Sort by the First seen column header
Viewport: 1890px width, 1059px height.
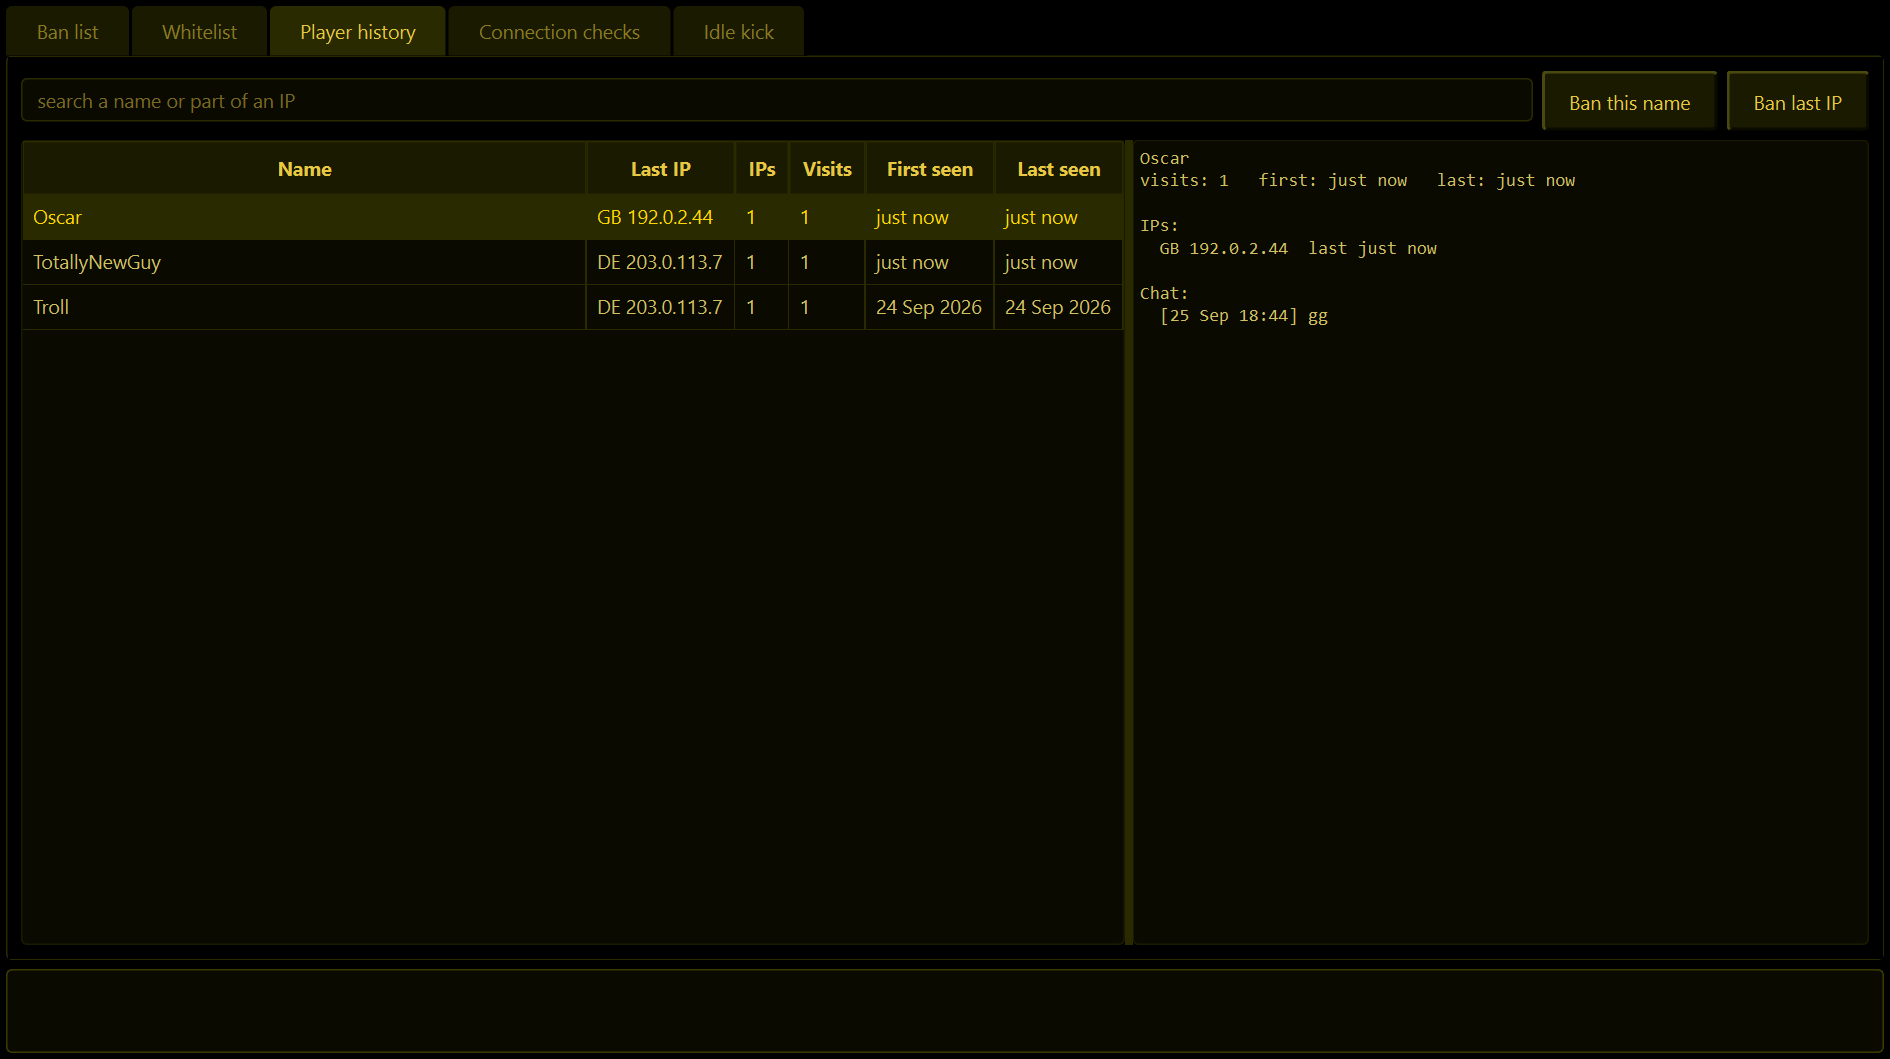[930, 169]
